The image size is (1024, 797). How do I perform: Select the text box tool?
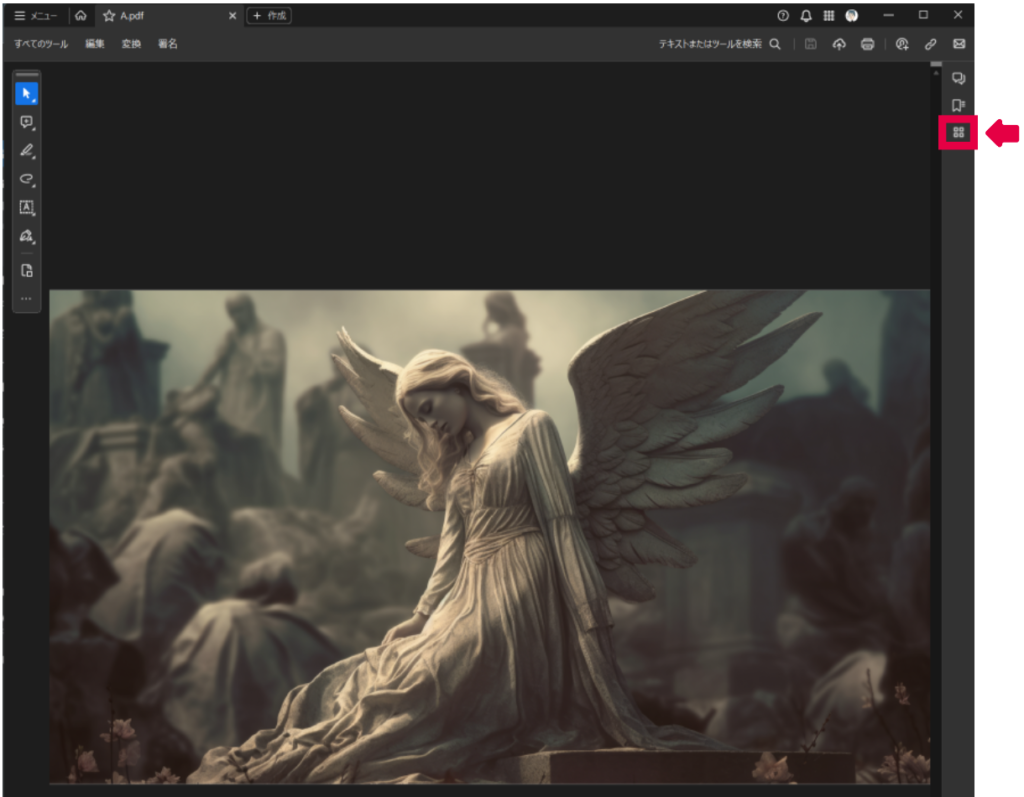point(27,208)
